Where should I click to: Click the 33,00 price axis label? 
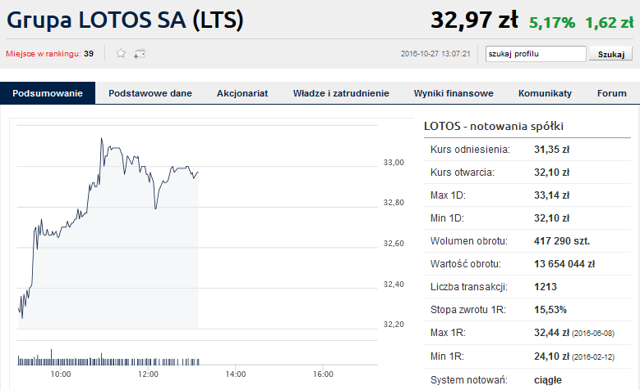[393, 162]
